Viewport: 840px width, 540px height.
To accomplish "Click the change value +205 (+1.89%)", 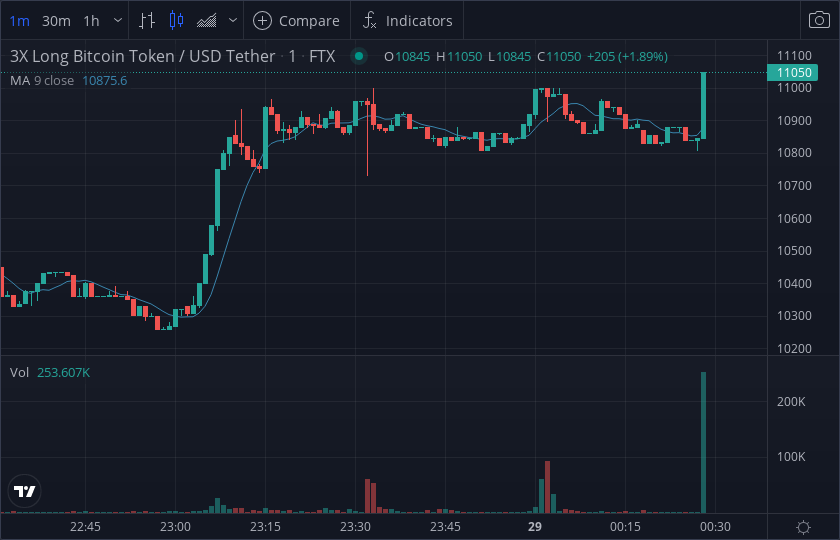I will tap(627, 56).
